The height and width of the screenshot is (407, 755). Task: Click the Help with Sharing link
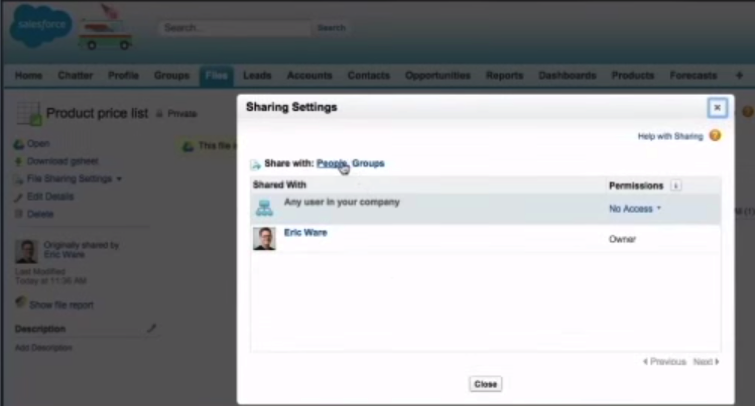click(x=670, y=136)
